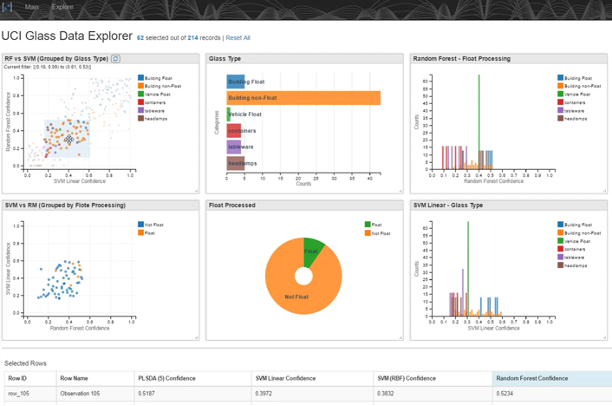Click the resize handle of SVM Linear - Glass Type panel

605,338
